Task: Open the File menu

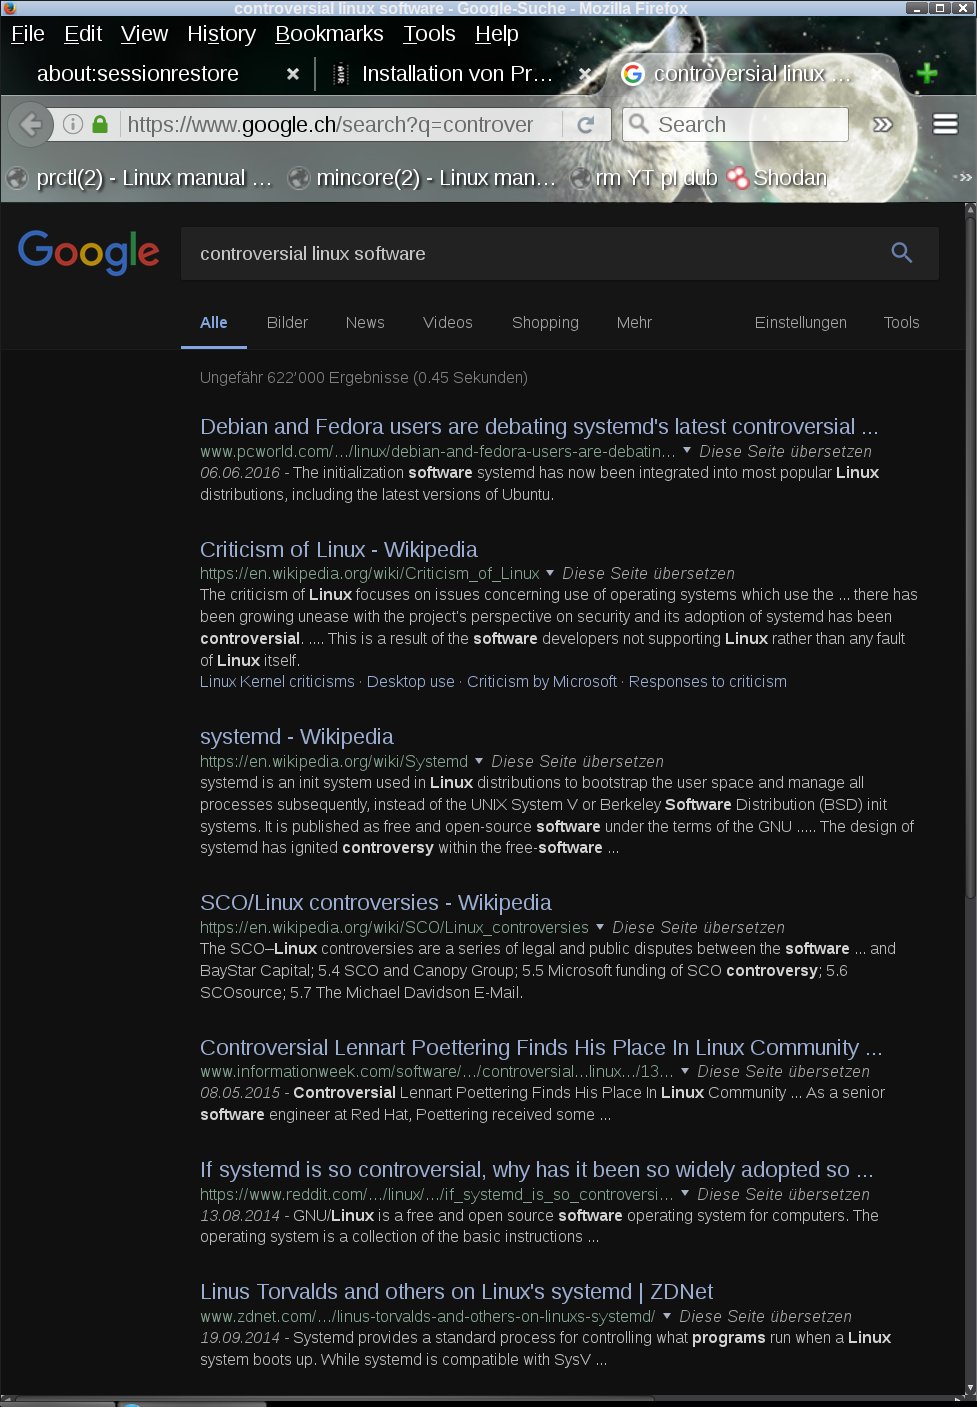Action: (x=28, y=34)
